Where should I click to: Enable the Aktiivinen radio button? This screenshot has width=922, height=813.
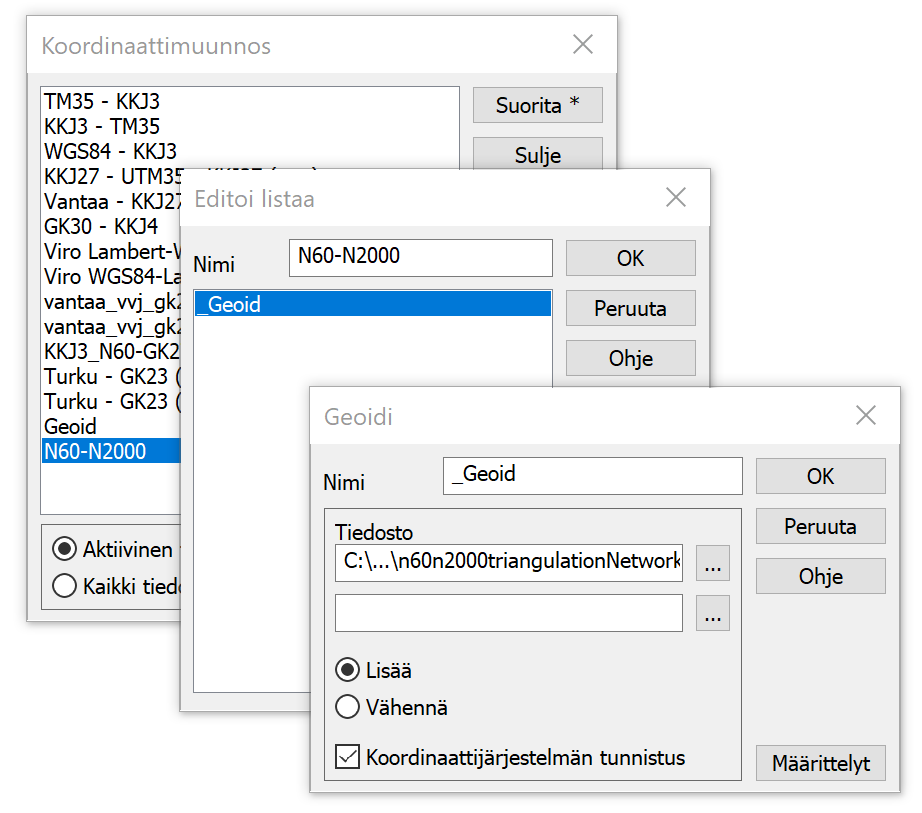point(65,549)
